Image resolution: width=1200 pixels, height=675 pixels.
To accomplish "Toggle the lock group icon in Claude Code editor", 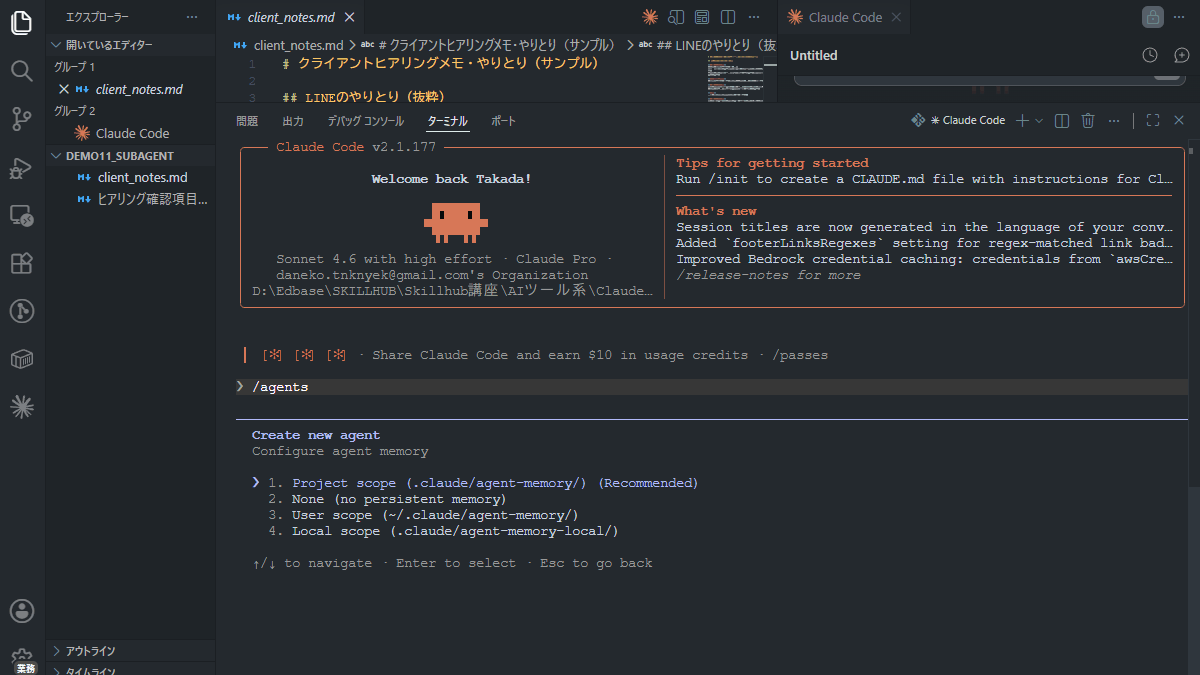I will 1153,17.
